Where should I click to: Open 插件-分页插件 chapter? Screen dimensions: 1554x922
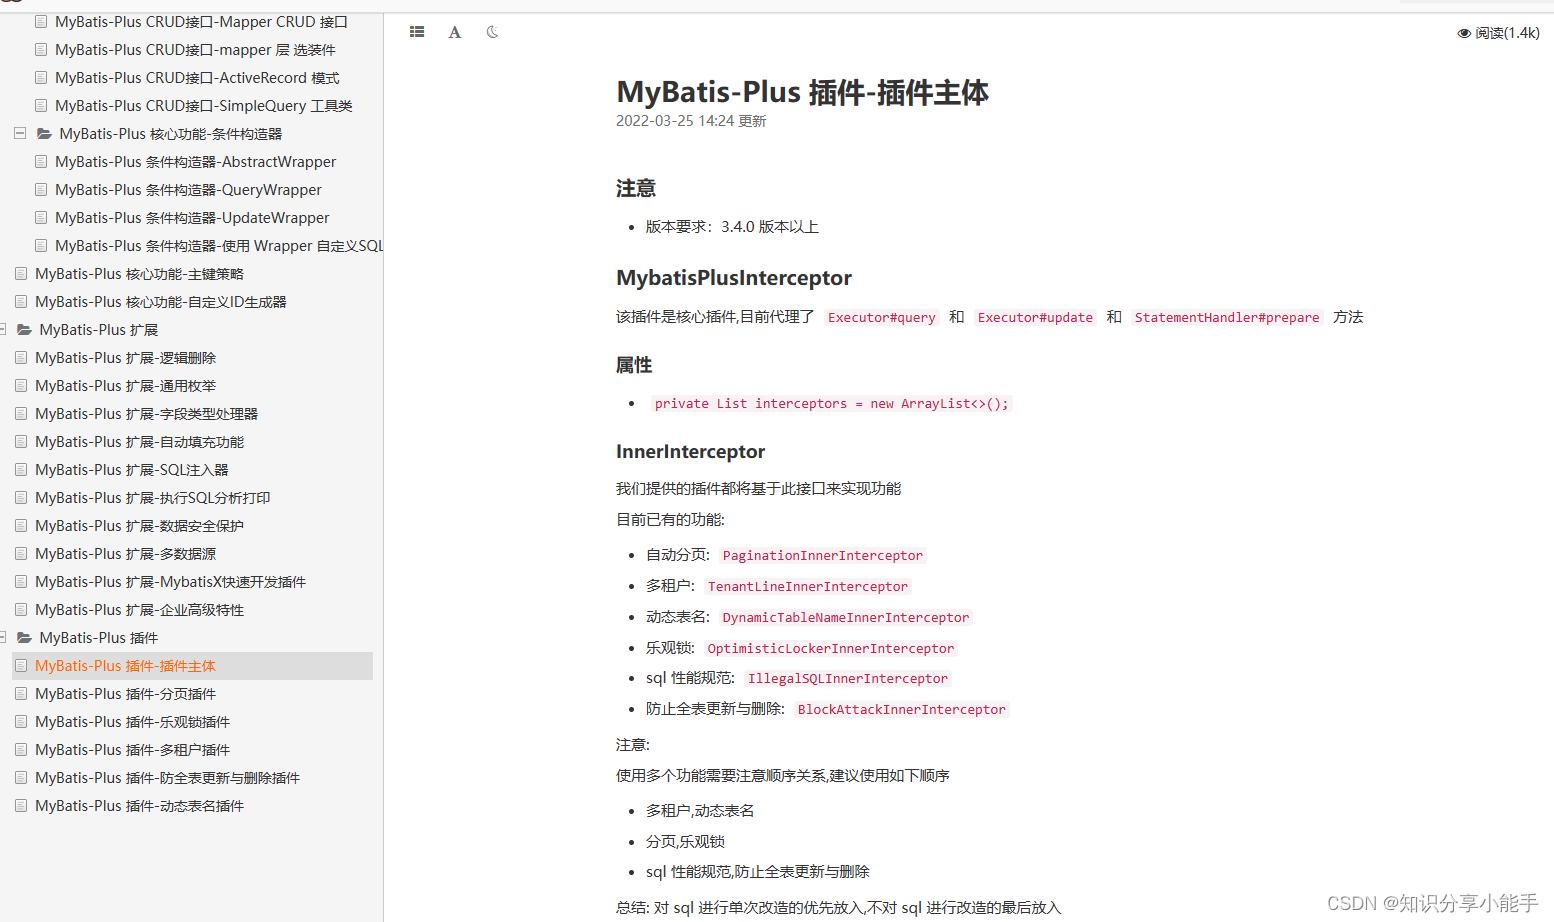125,693
